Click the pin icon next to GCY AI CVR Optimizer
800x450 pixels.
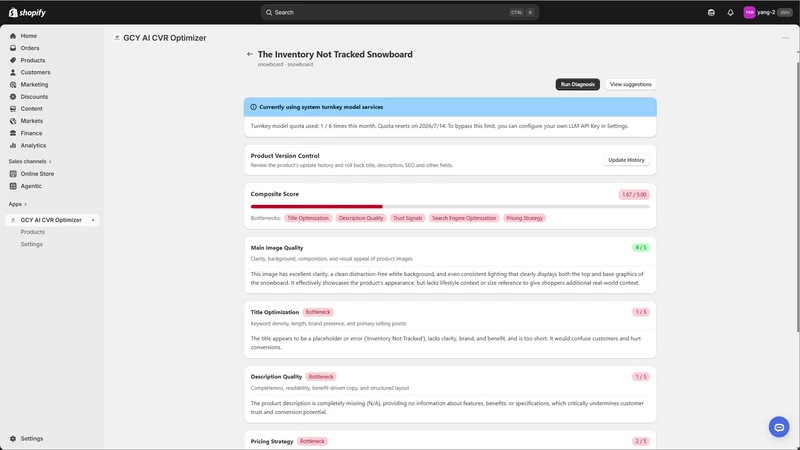click(93, 220)
